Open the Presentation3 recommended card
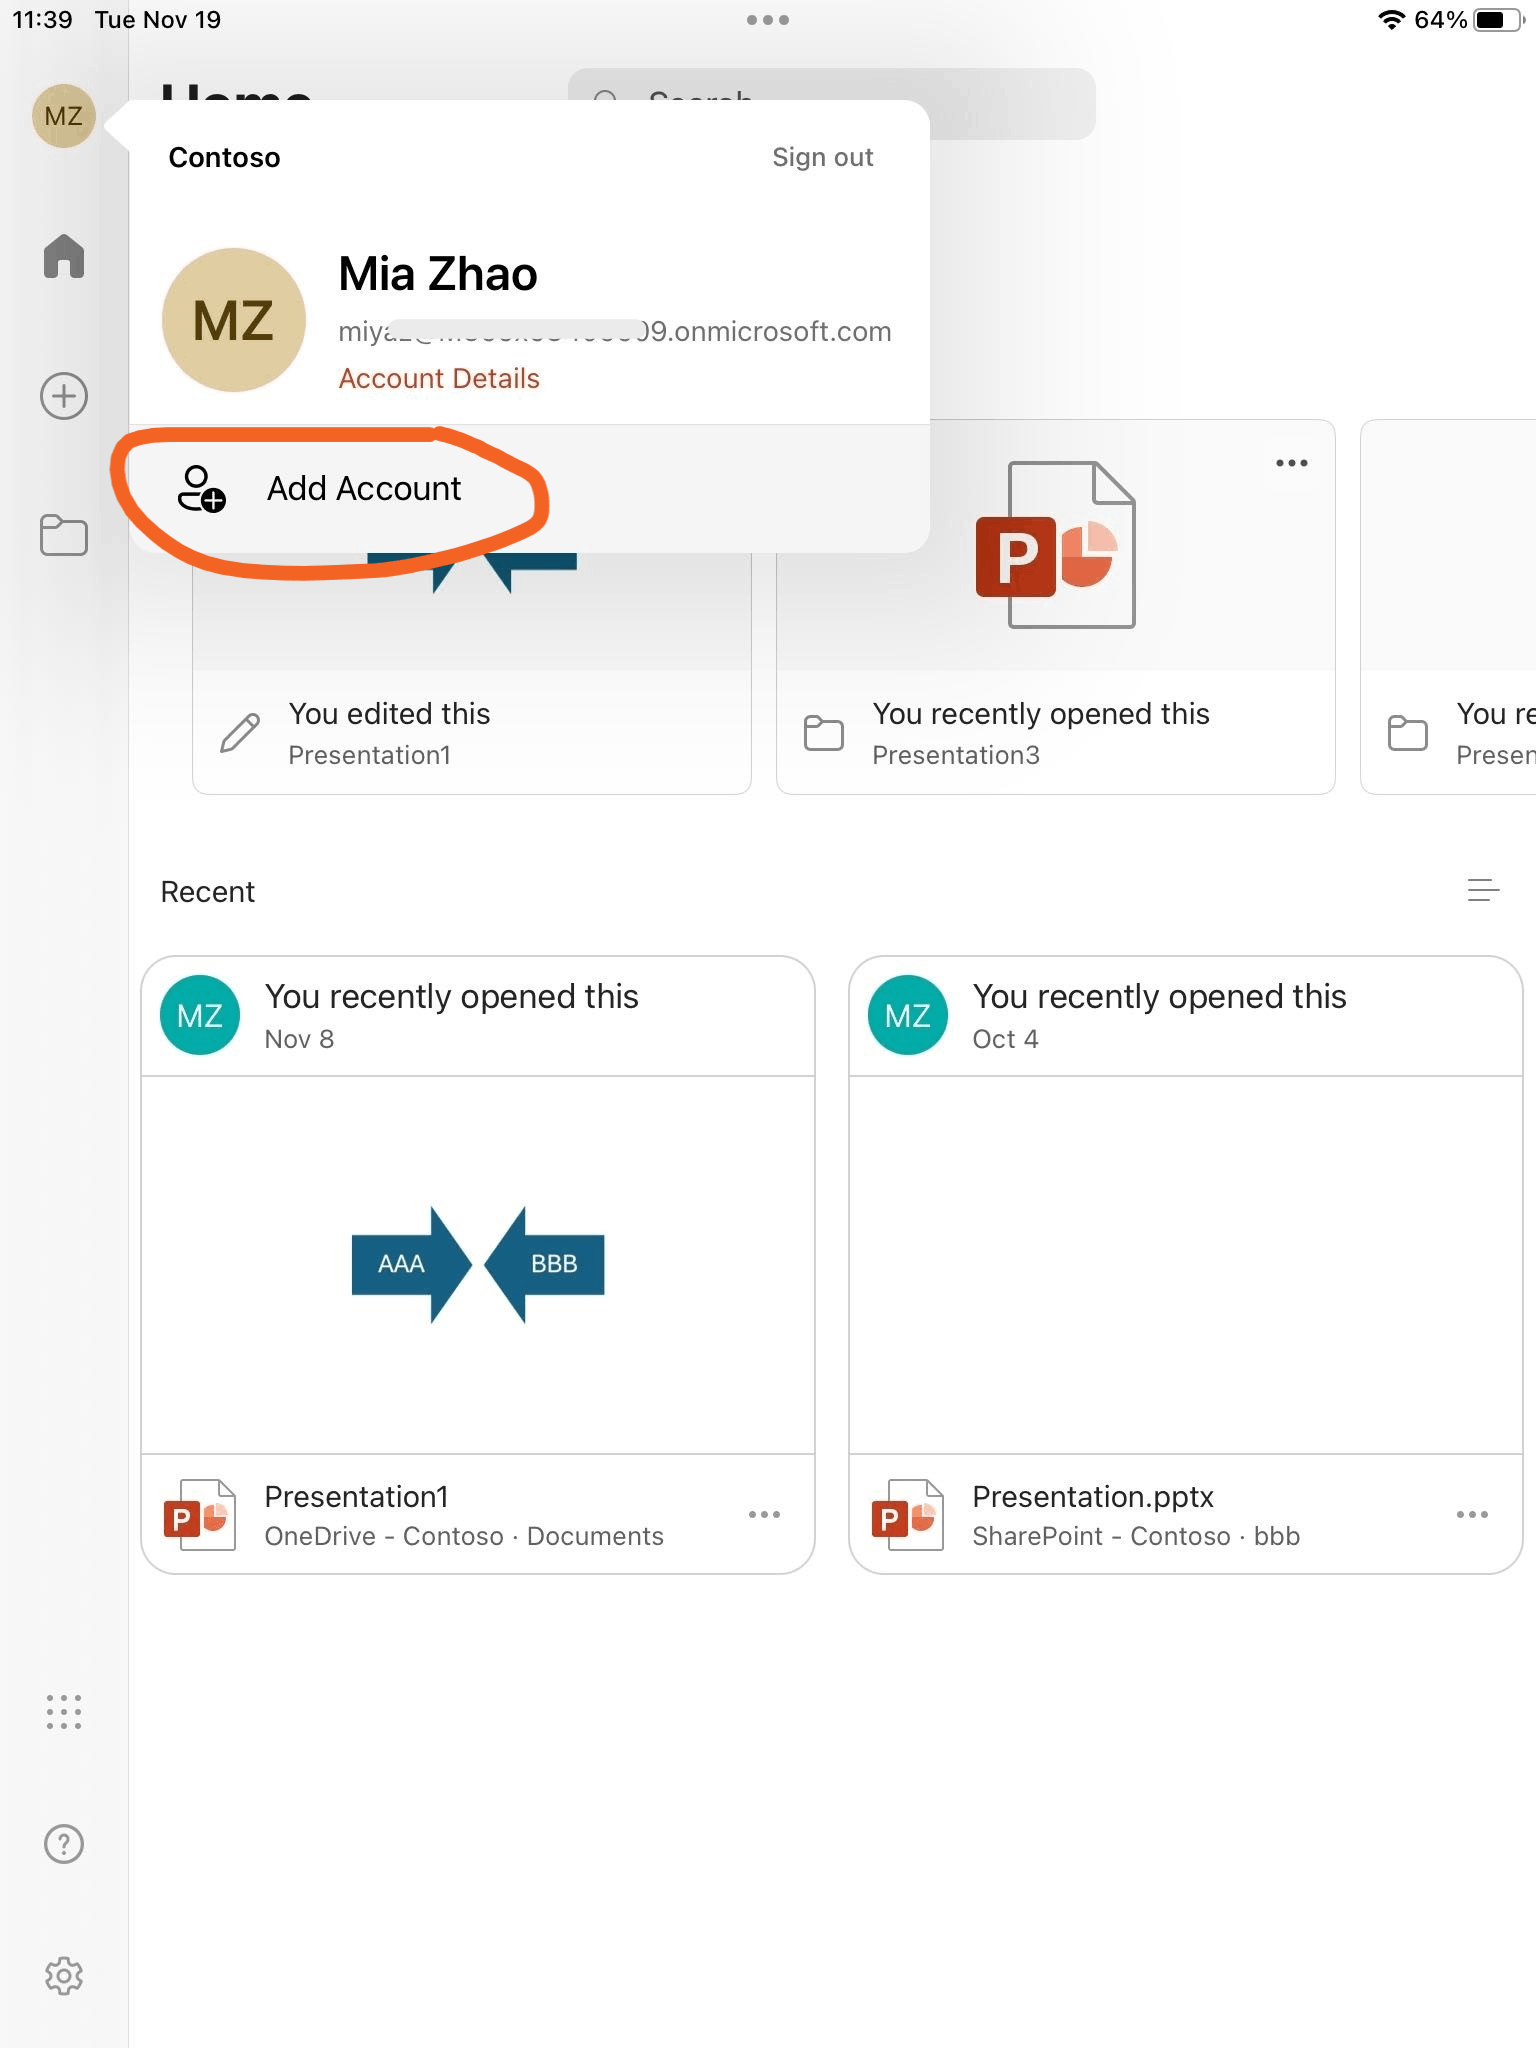This screenshot has height=2048, width=1536. (x=1056, y=607)
